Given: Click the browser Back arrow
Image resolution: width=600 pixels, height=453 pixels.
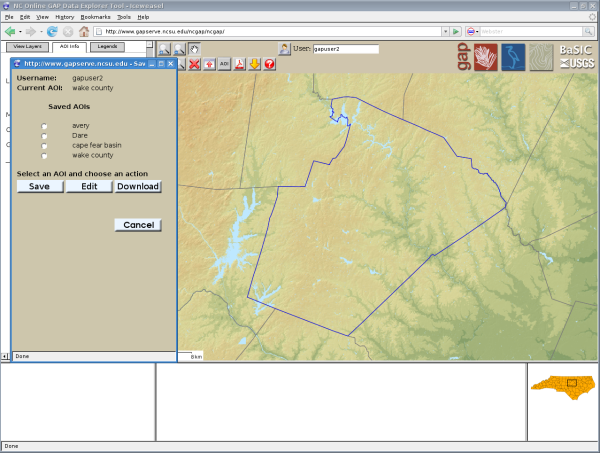Looking at the screenshot, I should click(10, 31).
